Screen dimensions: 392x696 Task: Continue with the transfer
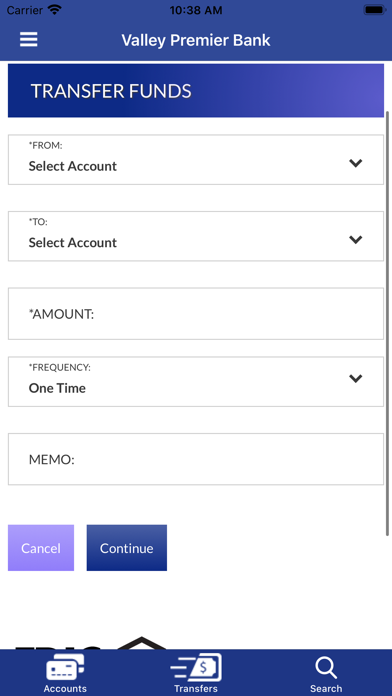[x=127, y=548]
